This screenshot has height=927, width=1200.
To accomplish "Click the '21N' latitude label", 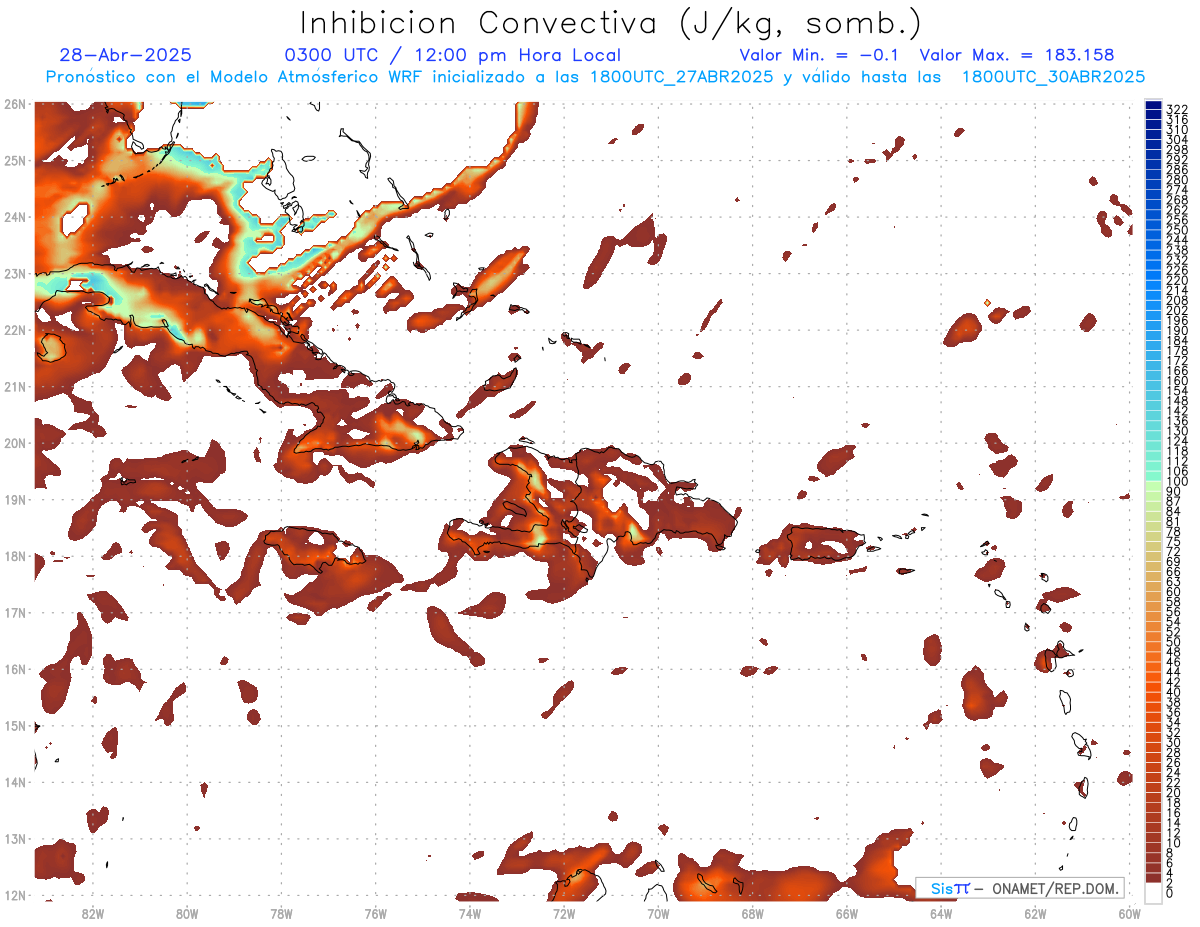I will coord(14,386).
